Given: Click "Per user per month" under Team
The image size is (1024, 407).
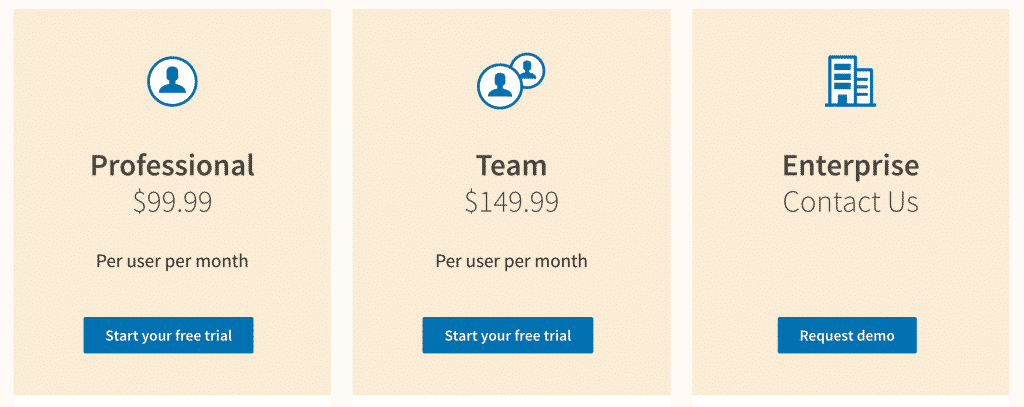Looking at the screenshot, I should click(511, 261).
